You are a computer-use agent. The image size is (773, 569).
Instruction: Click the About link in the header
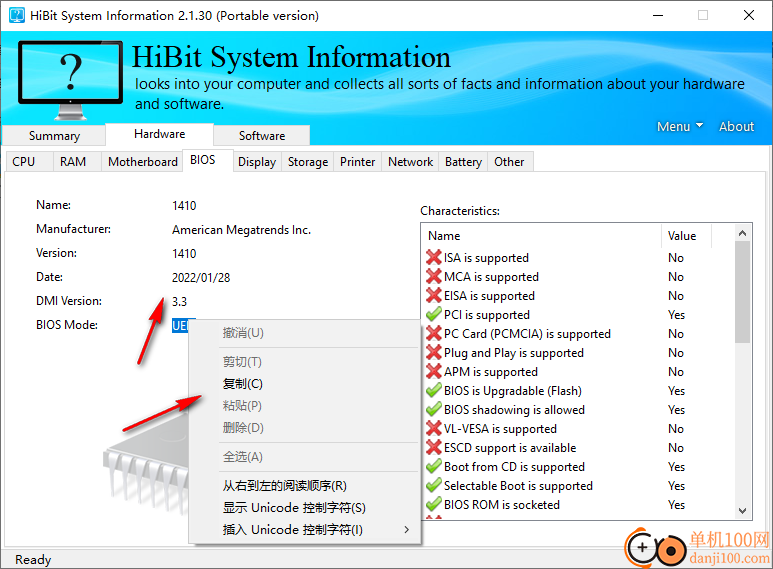click(736, 126)
